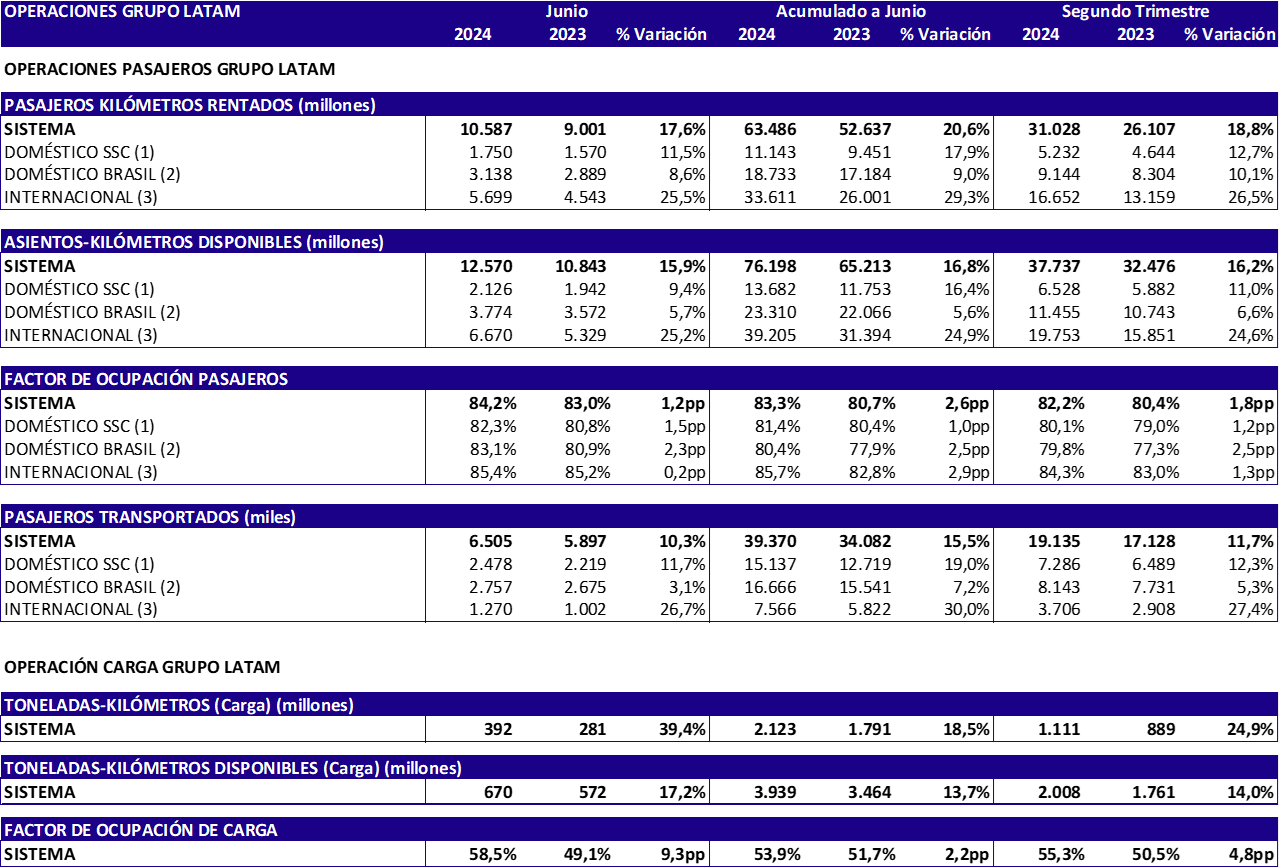The height and width of the screenshot is (868, 1279).
Task: Click the OPERACIONES GRUPO LATAM title cell
Action: pos(122,12)
